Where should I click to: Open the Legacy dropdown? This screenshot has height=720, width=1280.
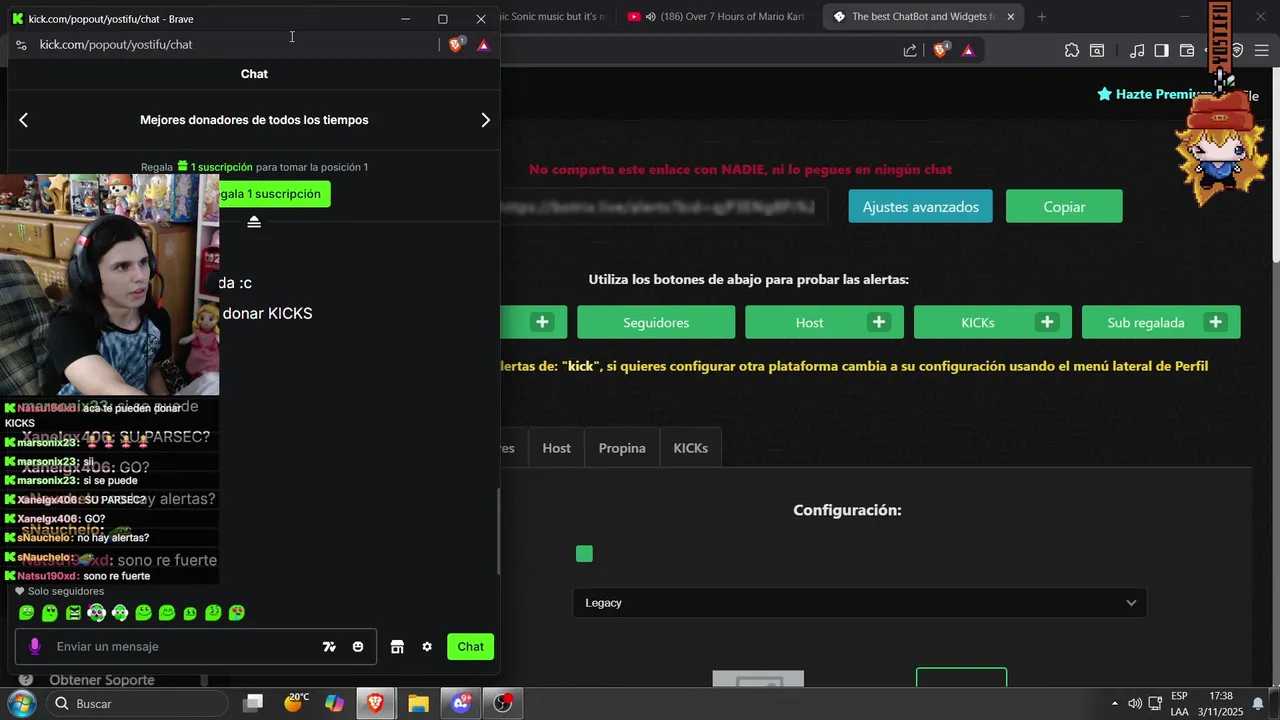coord(860,603)
